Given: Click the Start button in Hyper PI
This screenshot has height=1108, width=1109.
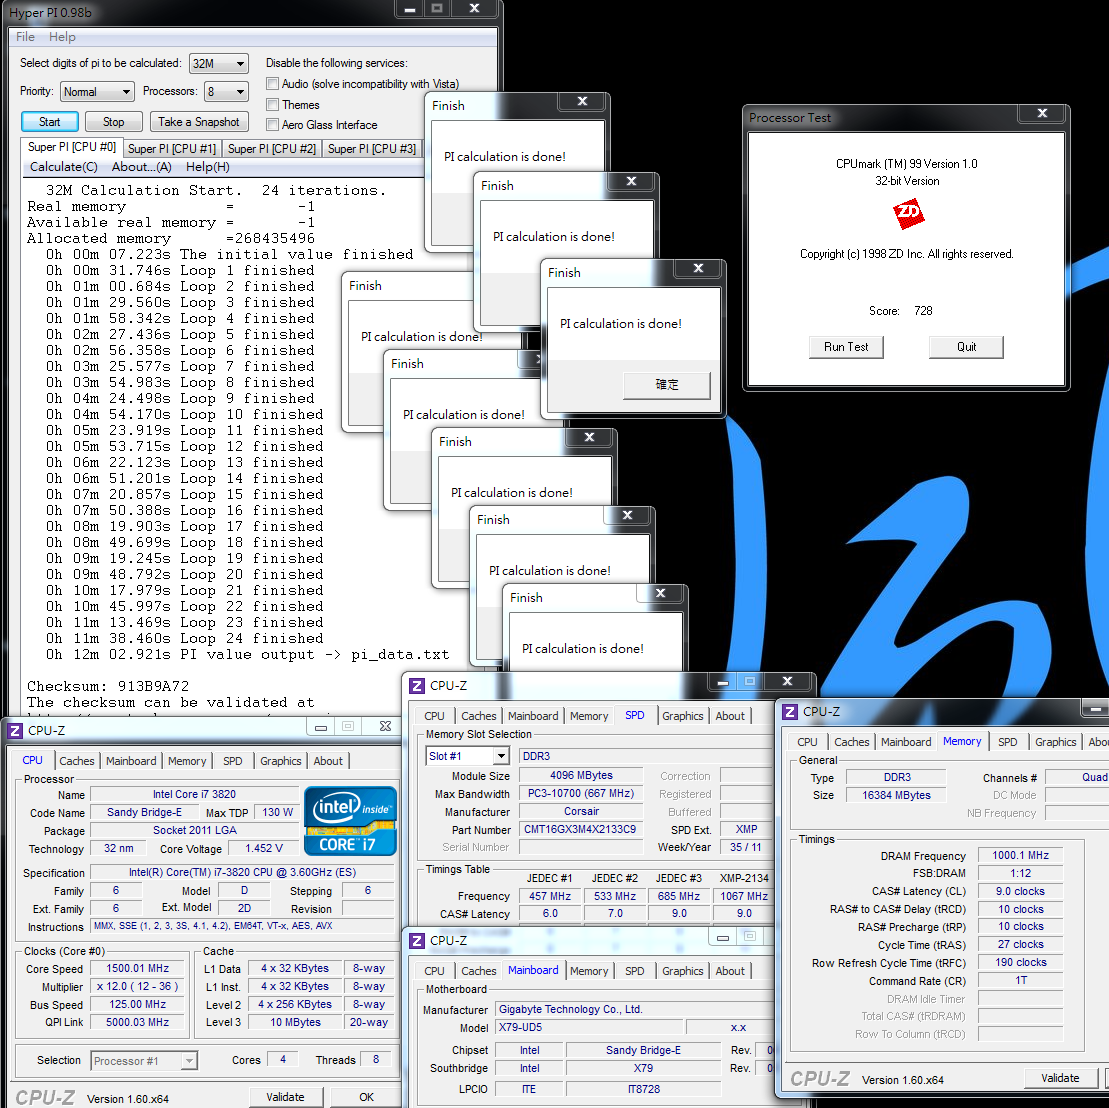Looking at the screenshot, I should [x=50, y=122].
